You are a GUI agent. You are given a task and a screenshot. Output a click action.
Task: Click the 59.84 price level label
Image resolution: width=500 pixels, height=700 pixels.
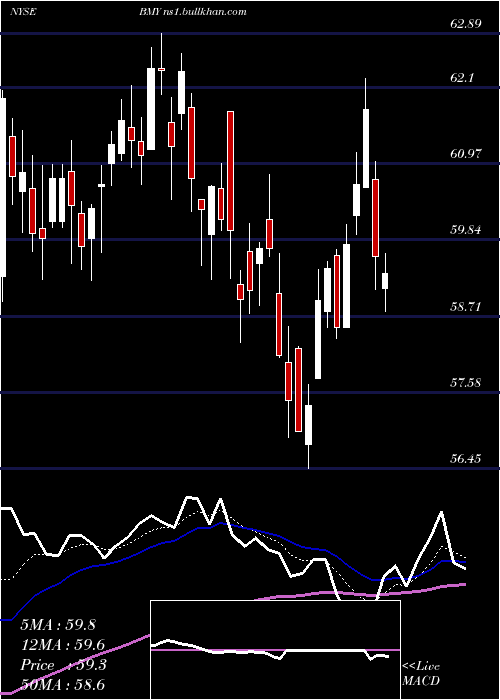point(466,230)
